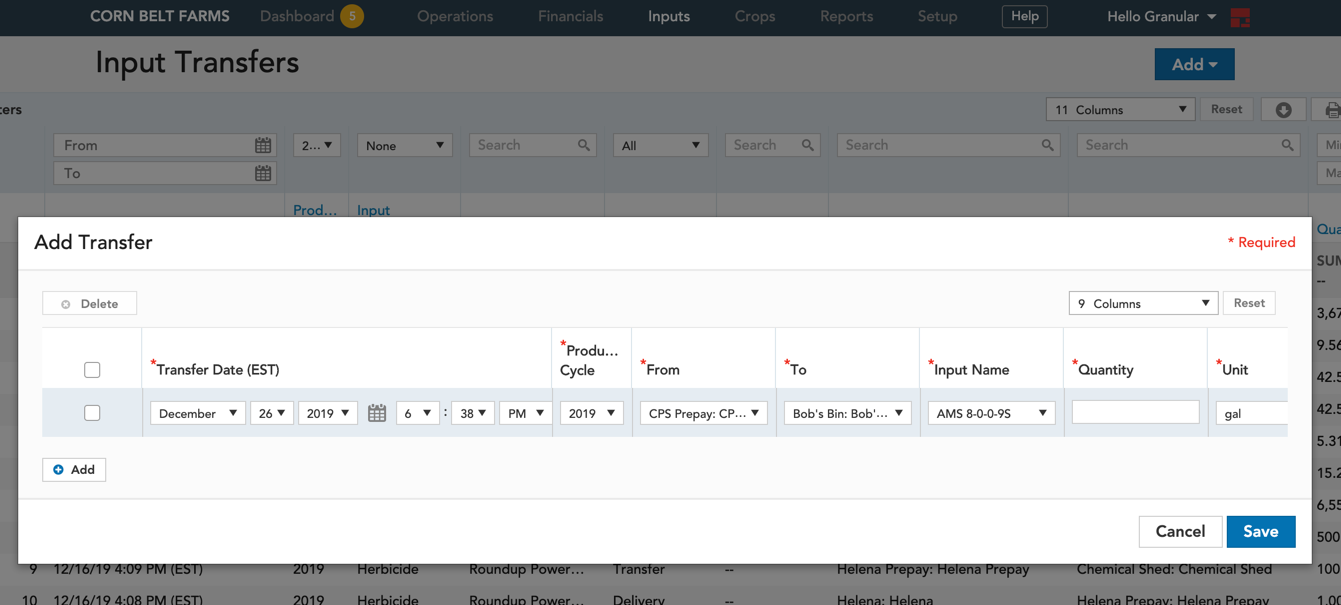
Task: Open the Reports menu
Action: [846, 17]
